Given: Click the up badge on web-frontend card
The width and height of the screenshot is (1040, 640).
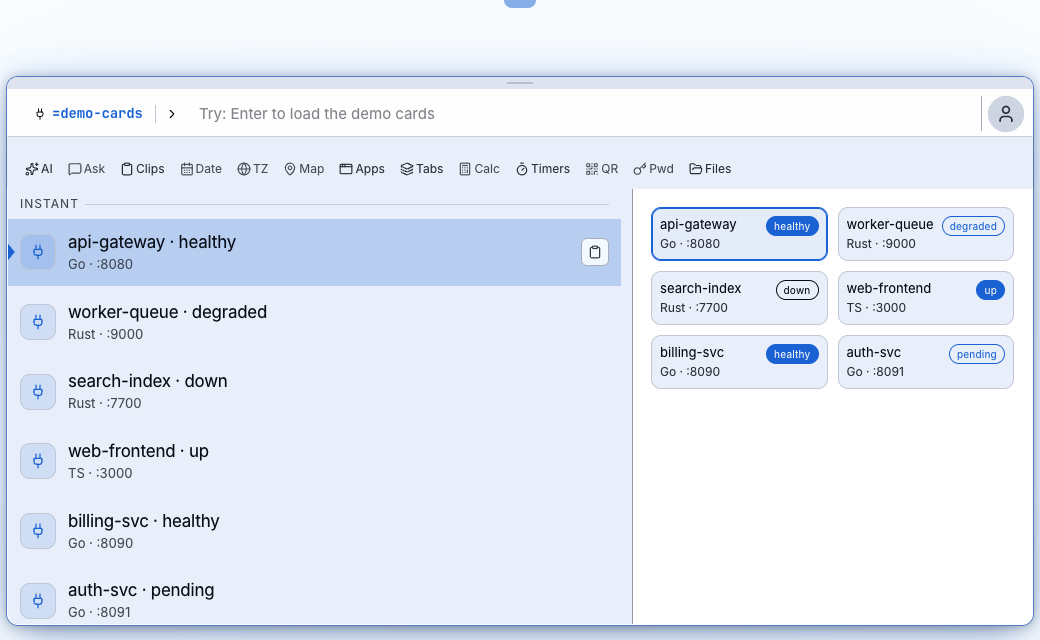Looking at the screenshot, I should [990, 290].
